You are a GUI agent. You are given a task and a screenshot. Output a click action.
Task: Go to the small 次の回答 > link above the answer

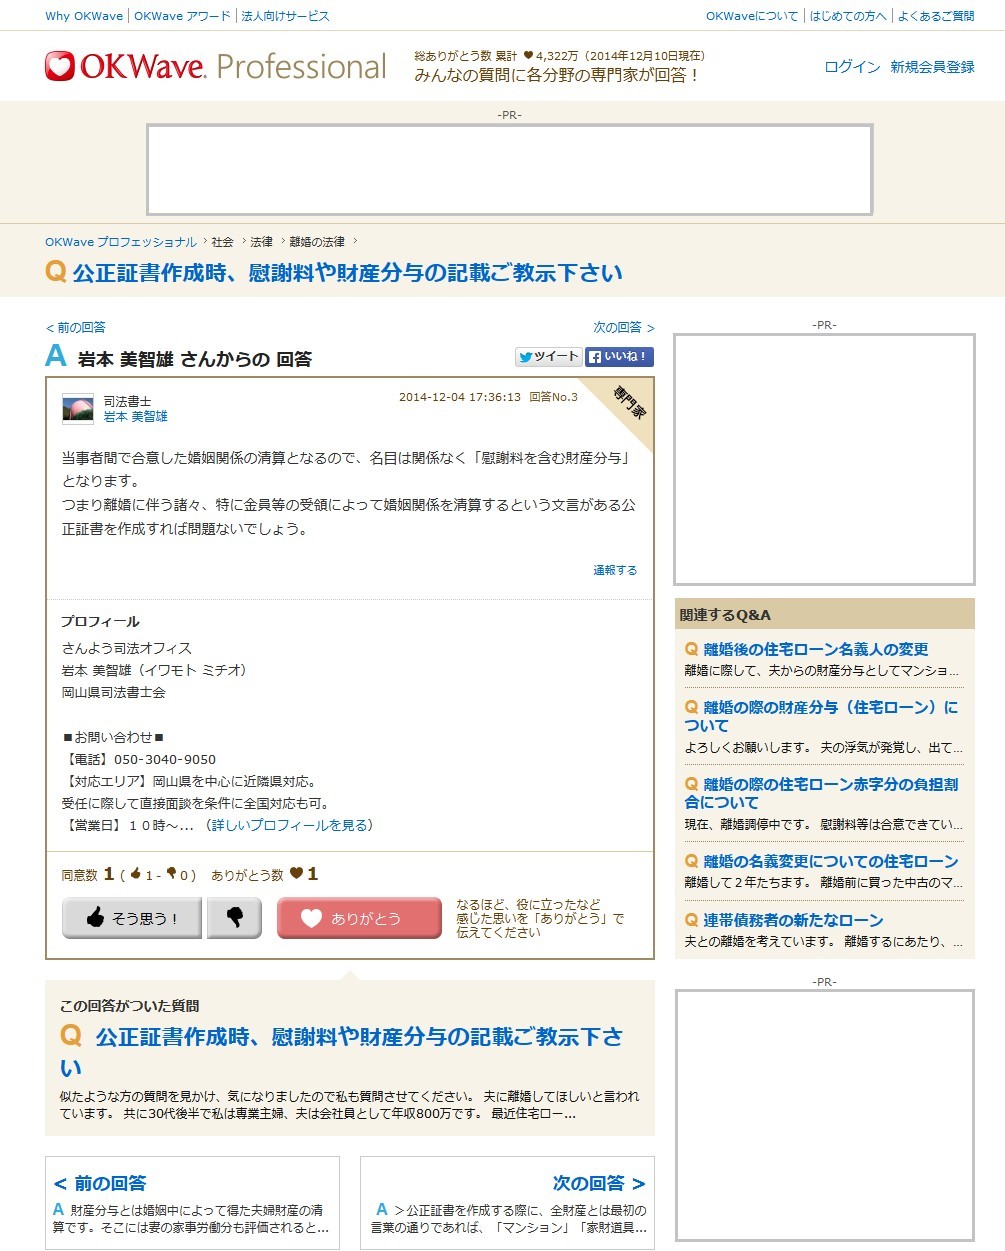(624, 327)
